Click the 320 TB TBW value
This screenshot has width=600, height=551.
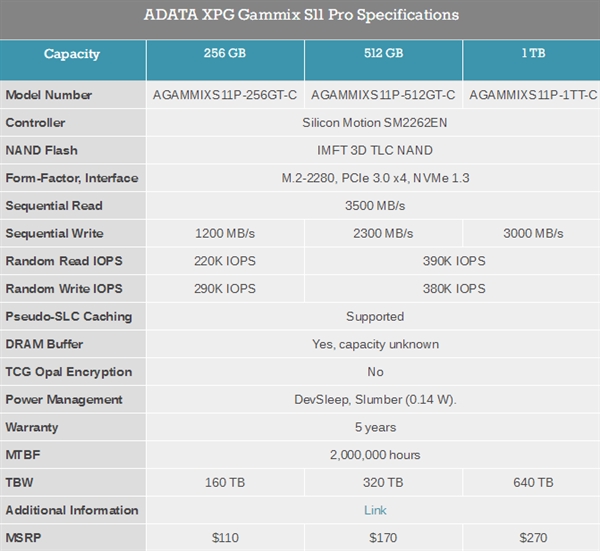coord(383,483)
